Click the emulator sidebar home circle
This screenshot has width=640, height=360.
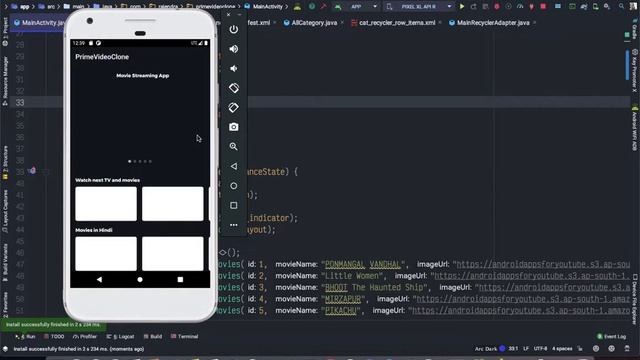click(233, 186)
